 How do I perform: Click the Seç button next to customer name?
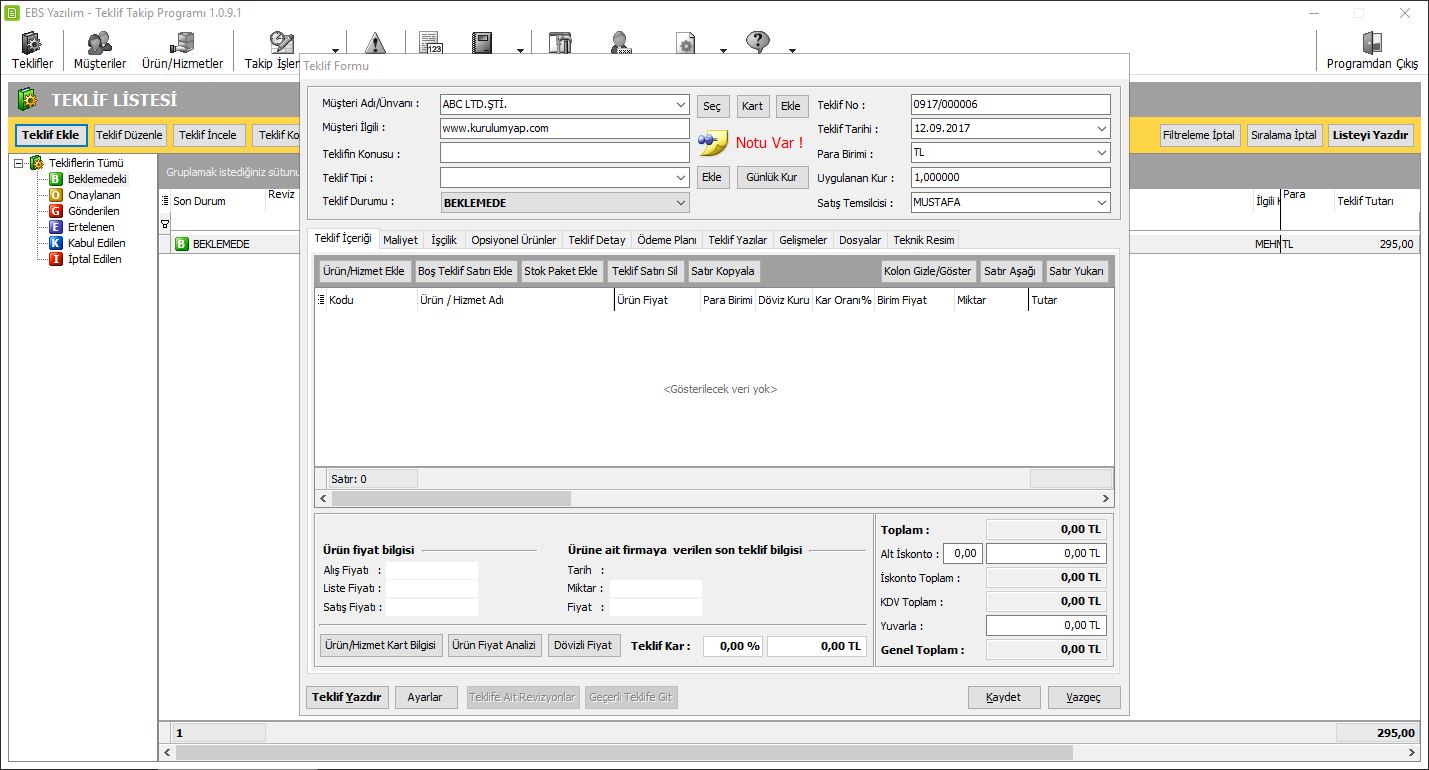[712, 106]
